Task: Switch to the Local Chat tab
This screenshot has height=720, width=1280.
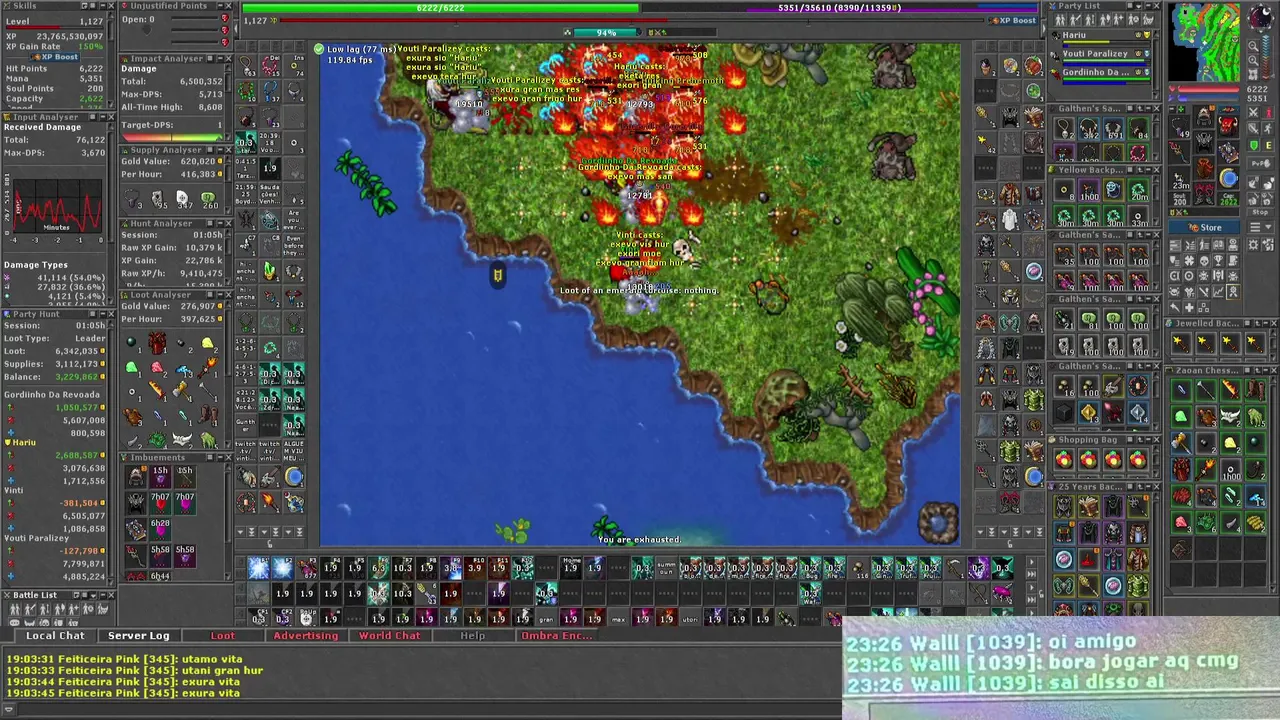Action: 55,636
